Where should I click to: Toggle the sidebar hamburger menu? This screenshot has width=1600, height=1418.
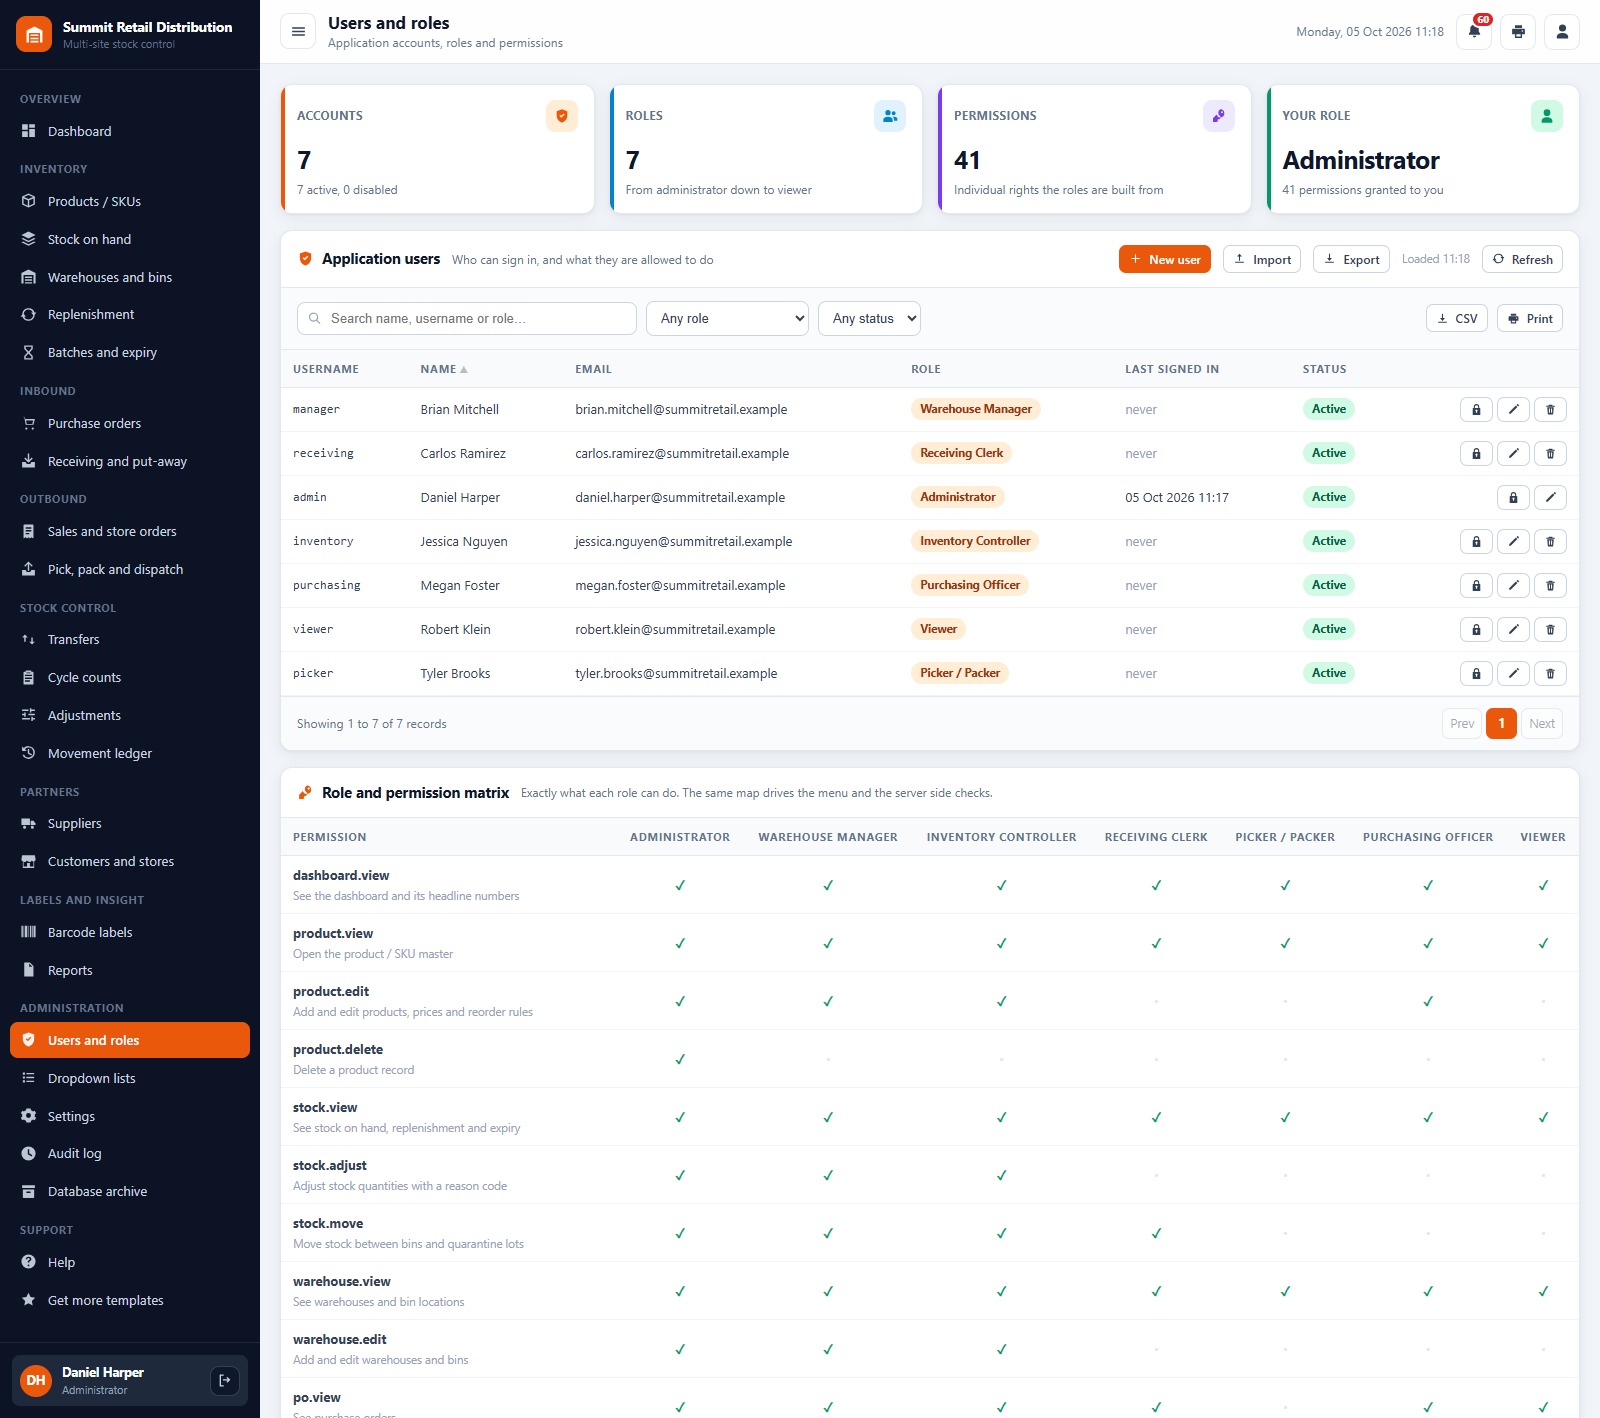(298, 32)
